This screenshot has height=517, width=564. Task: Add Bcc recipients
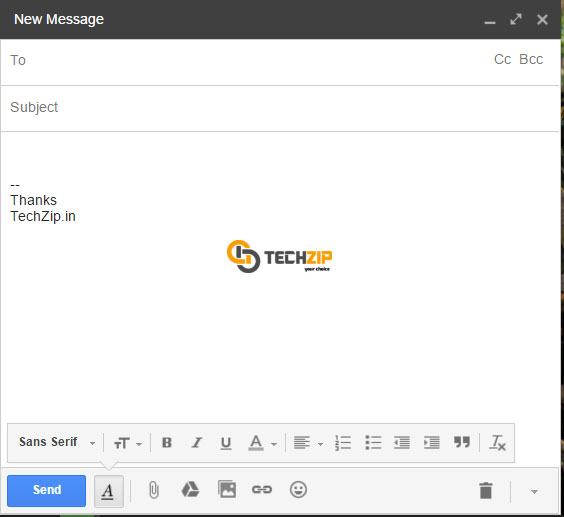(531, 59)
